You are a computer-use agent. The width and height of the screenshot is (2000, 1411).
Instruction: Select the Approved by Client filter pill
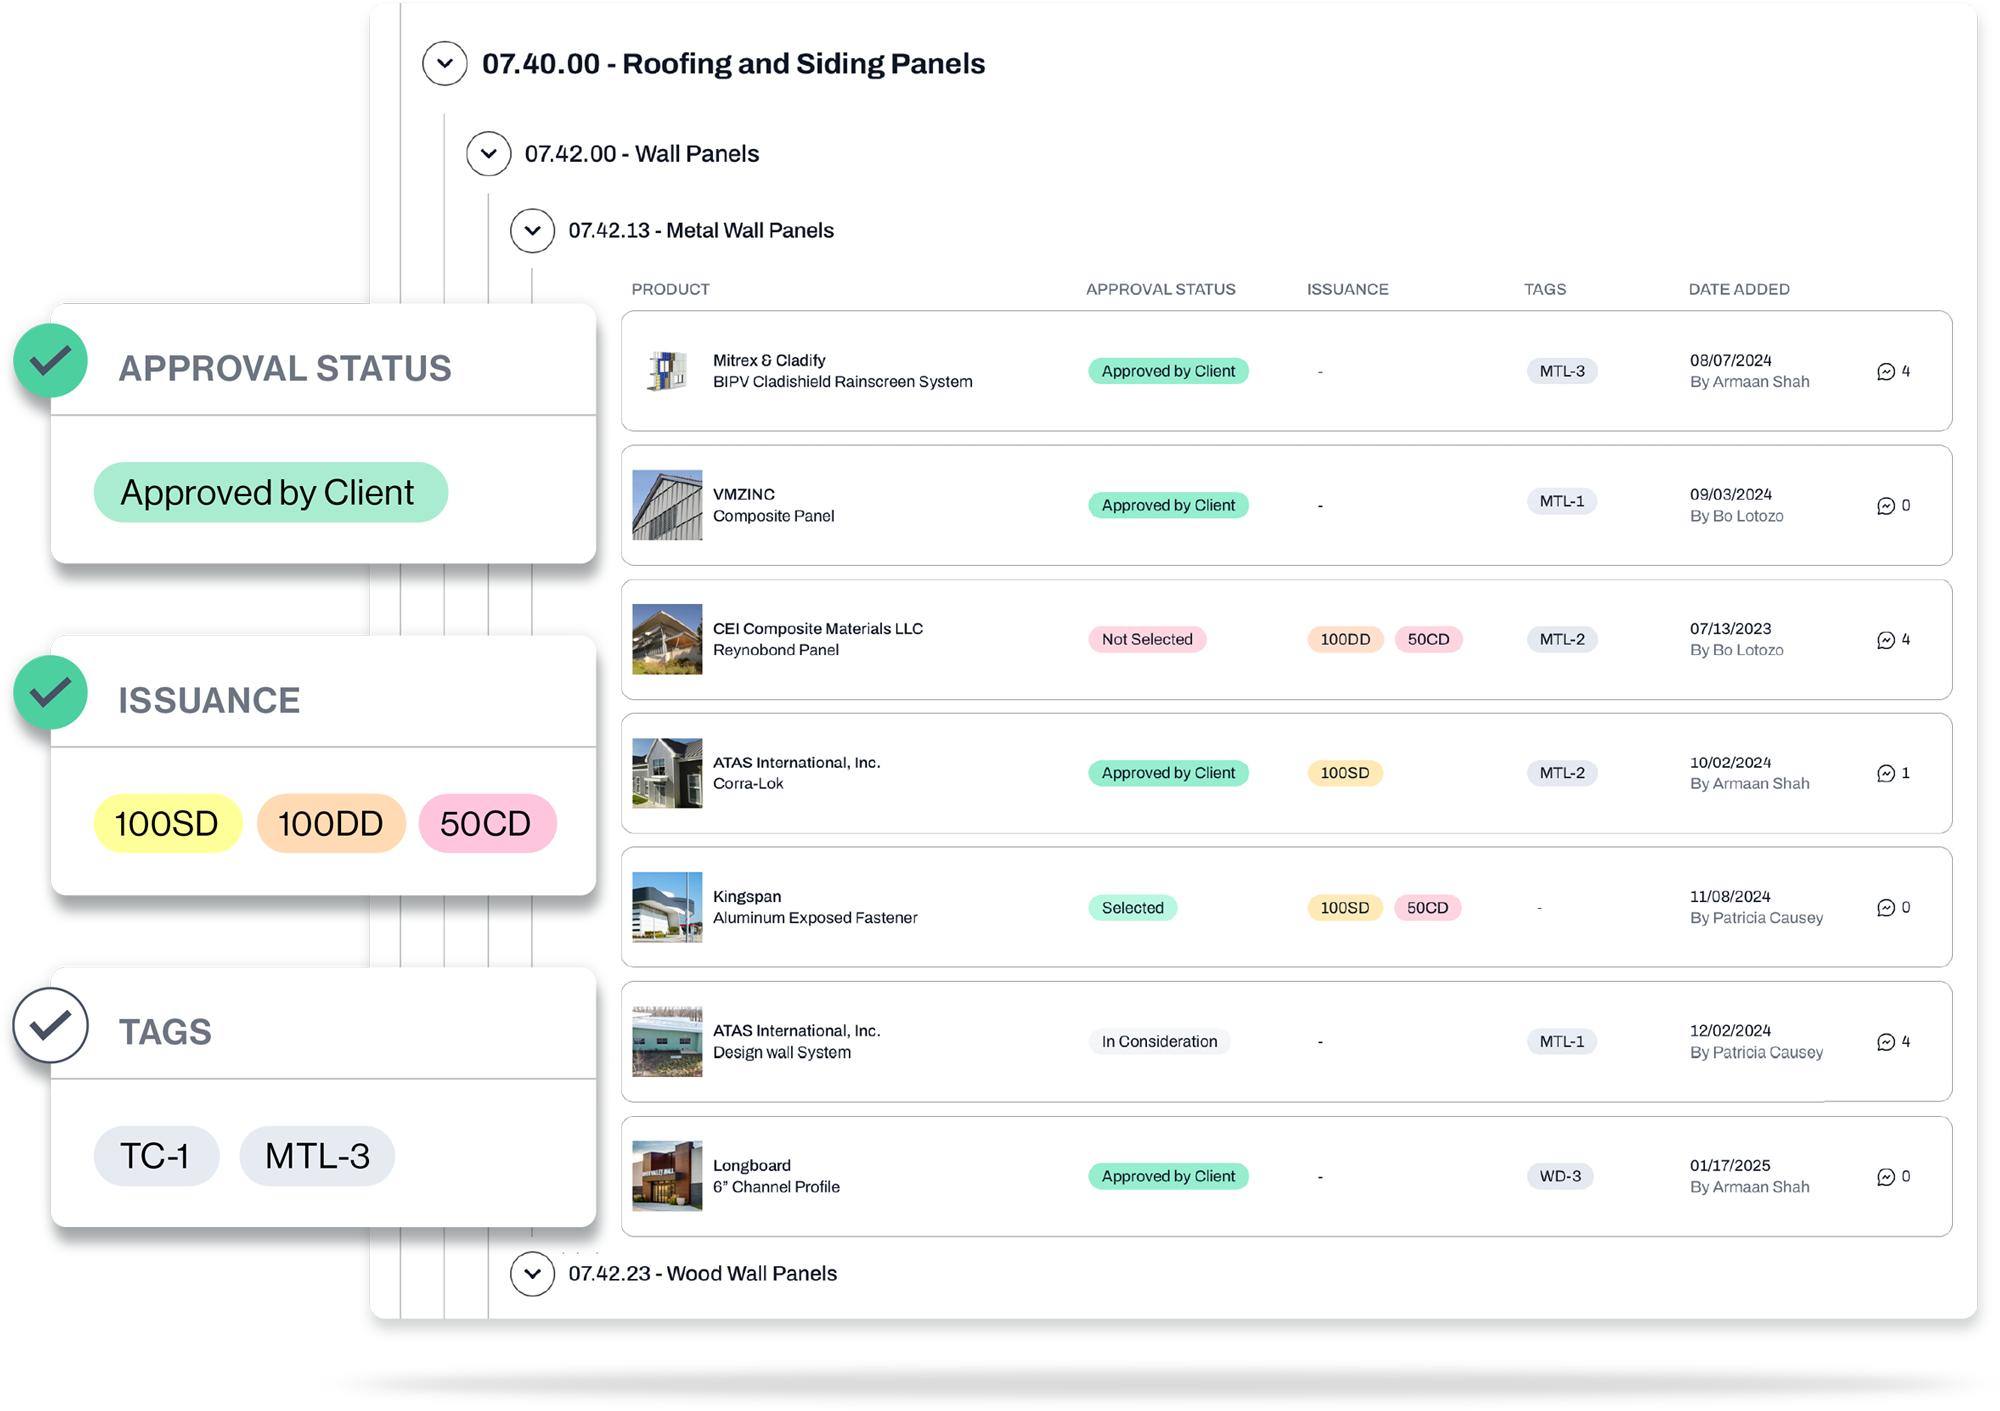click(x=270, y=492)
